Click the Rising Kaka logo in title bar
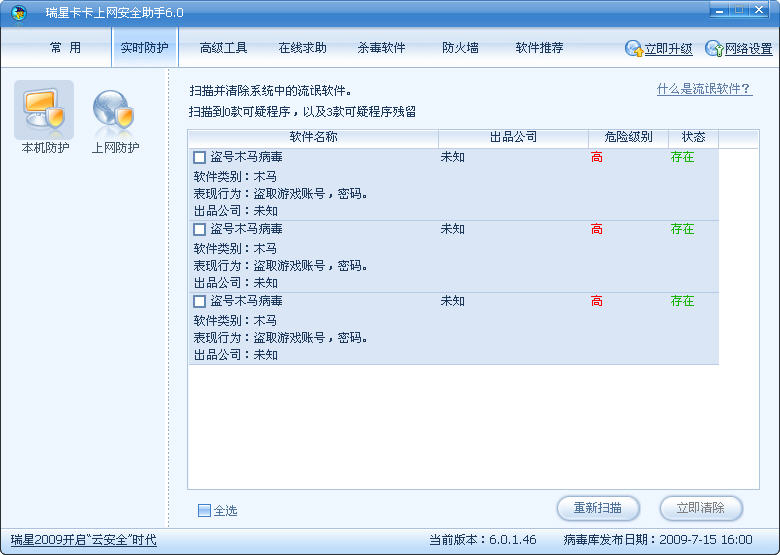780x555 pixels. (x=18, y=12)
